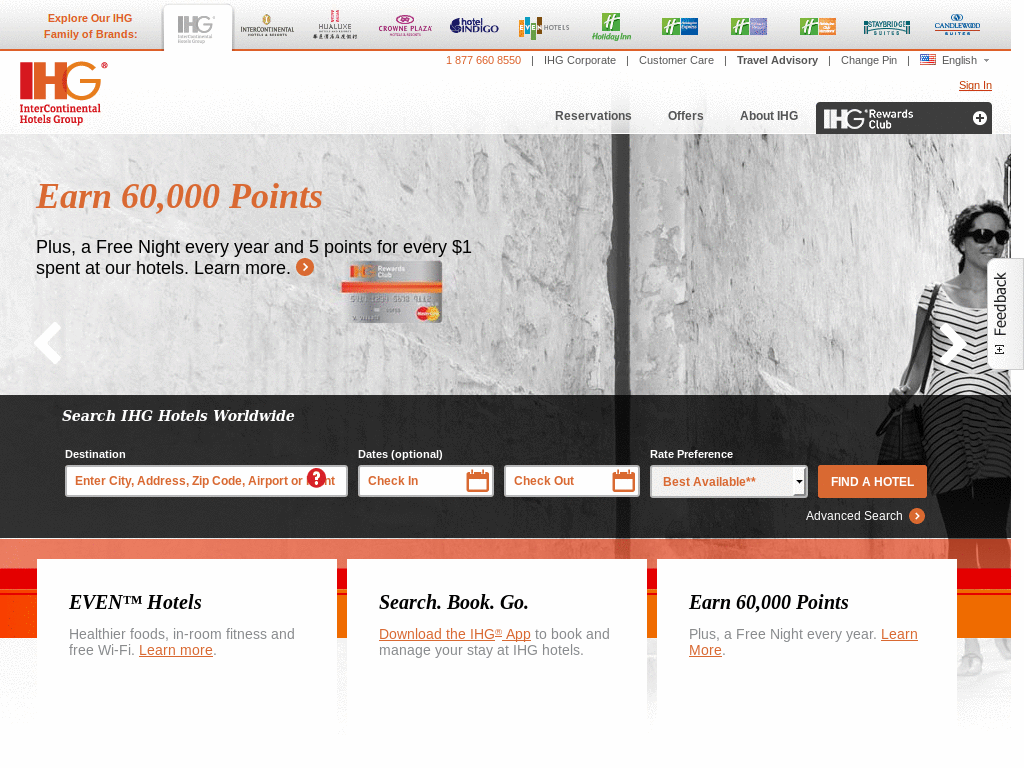Click Download the IHG App link
This screenshot has width=1024, height=768.
[455, 634]
